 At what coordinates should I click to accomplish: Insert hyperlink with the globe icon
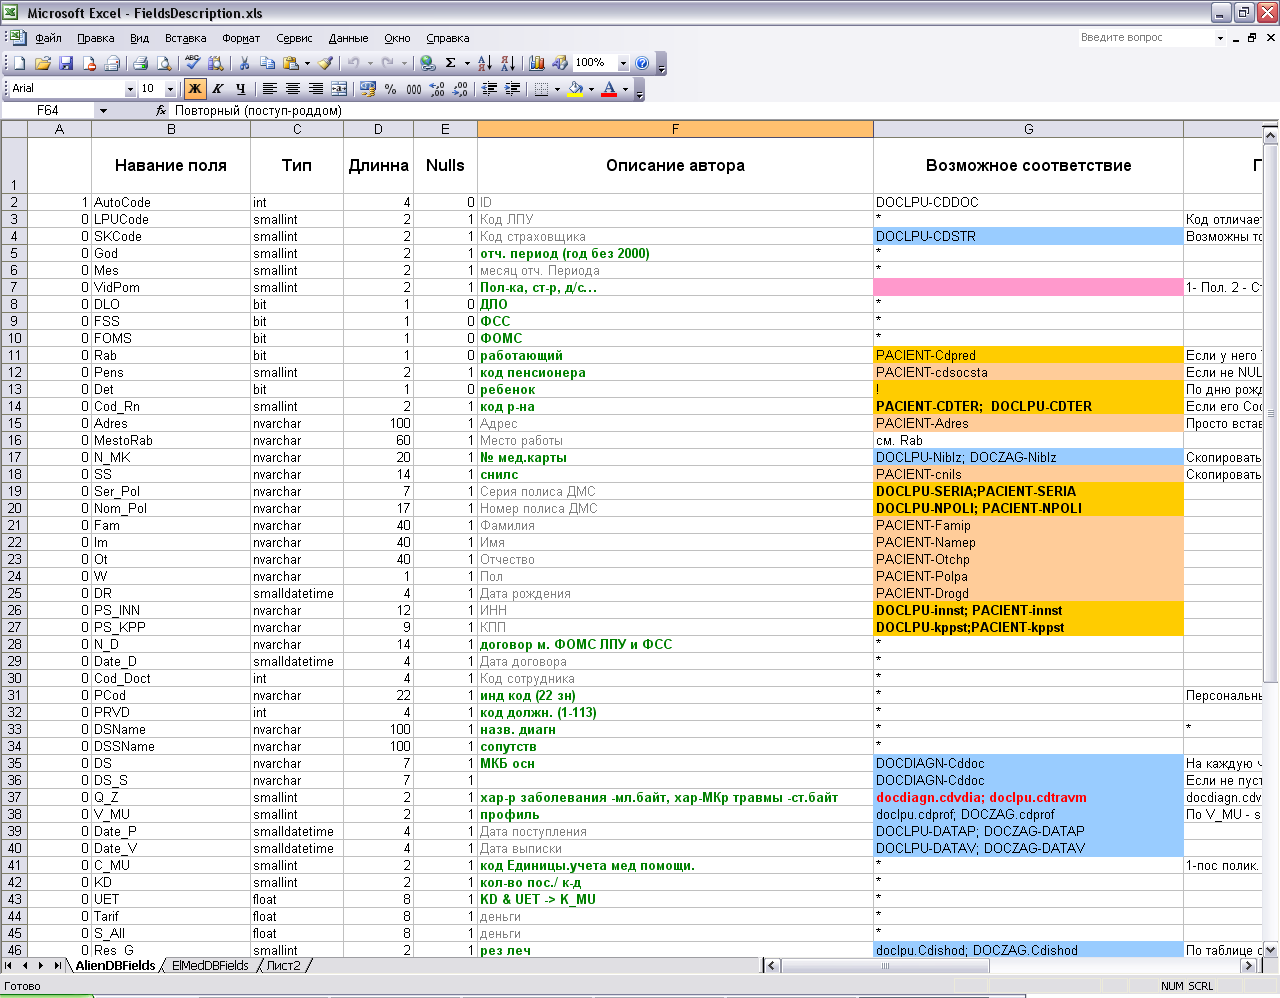pos(428,63)
